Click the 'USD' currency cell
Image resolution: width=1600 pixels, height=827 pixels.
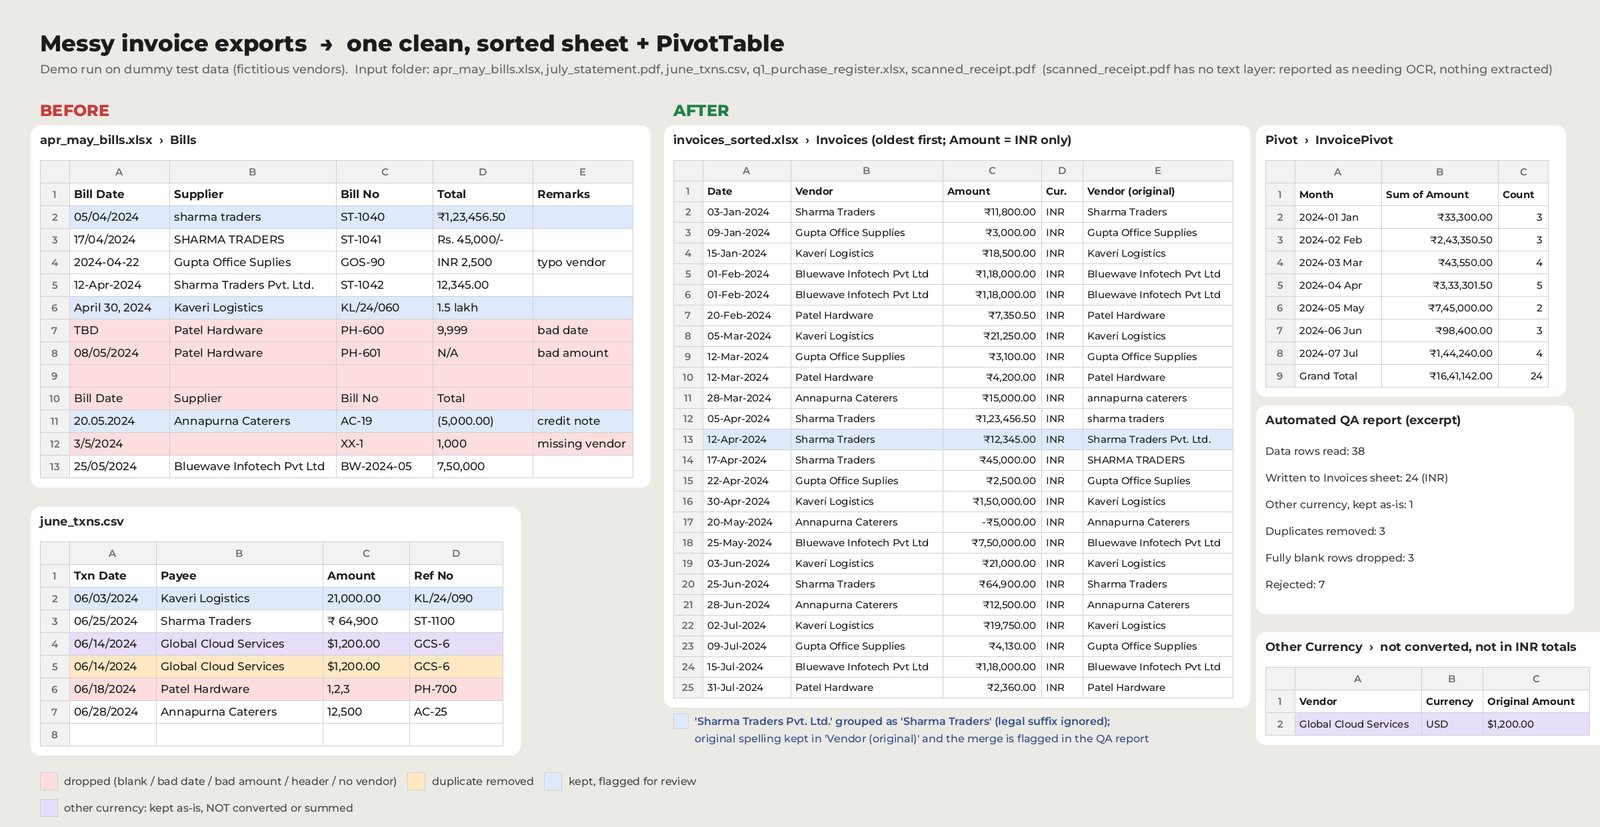coord(1452,724)
